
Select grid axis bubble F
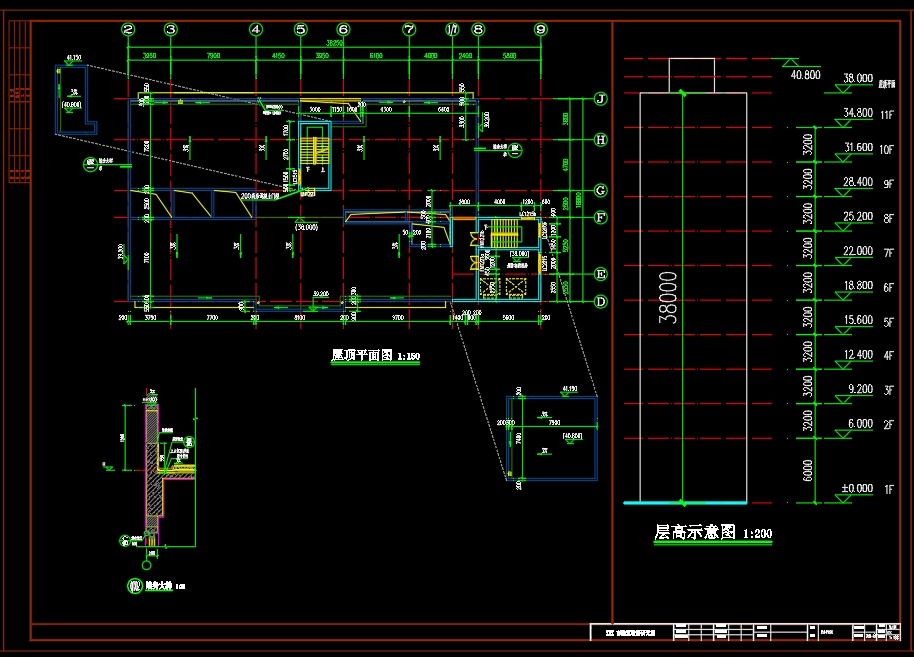click(600, 217)
